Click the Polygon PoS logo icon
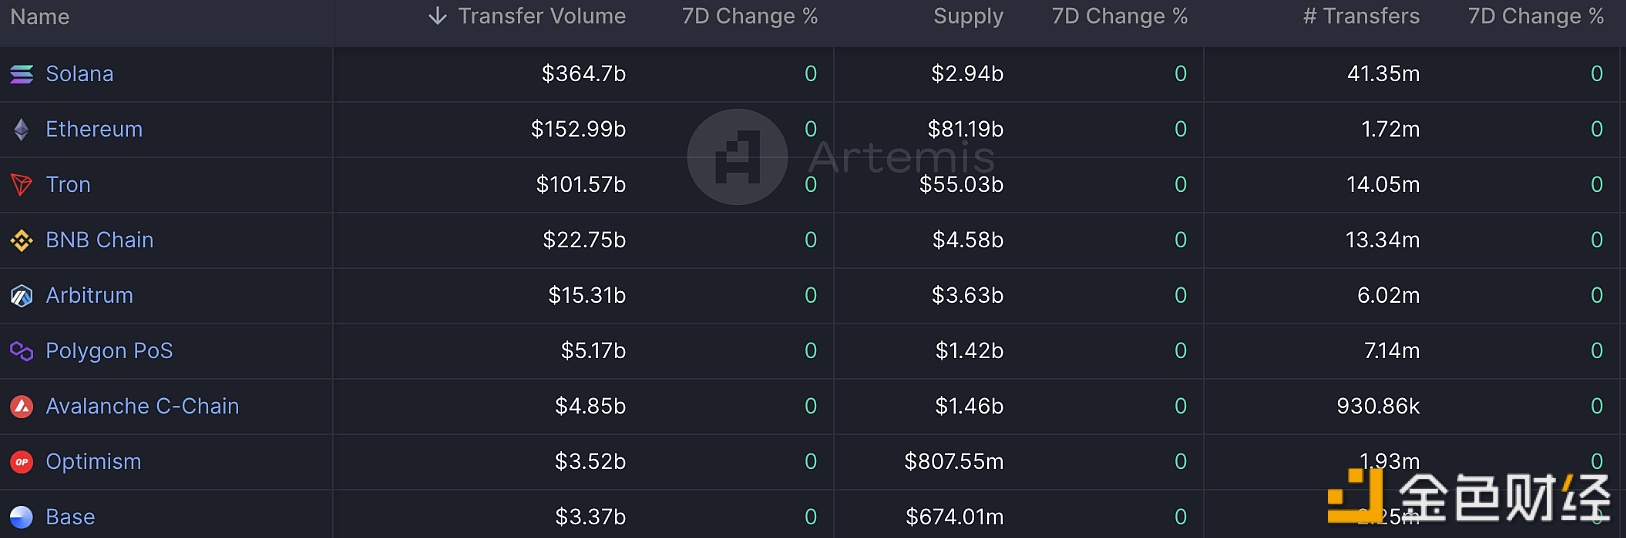Viewport: 1626px width, 538px height. pos(21,351)
